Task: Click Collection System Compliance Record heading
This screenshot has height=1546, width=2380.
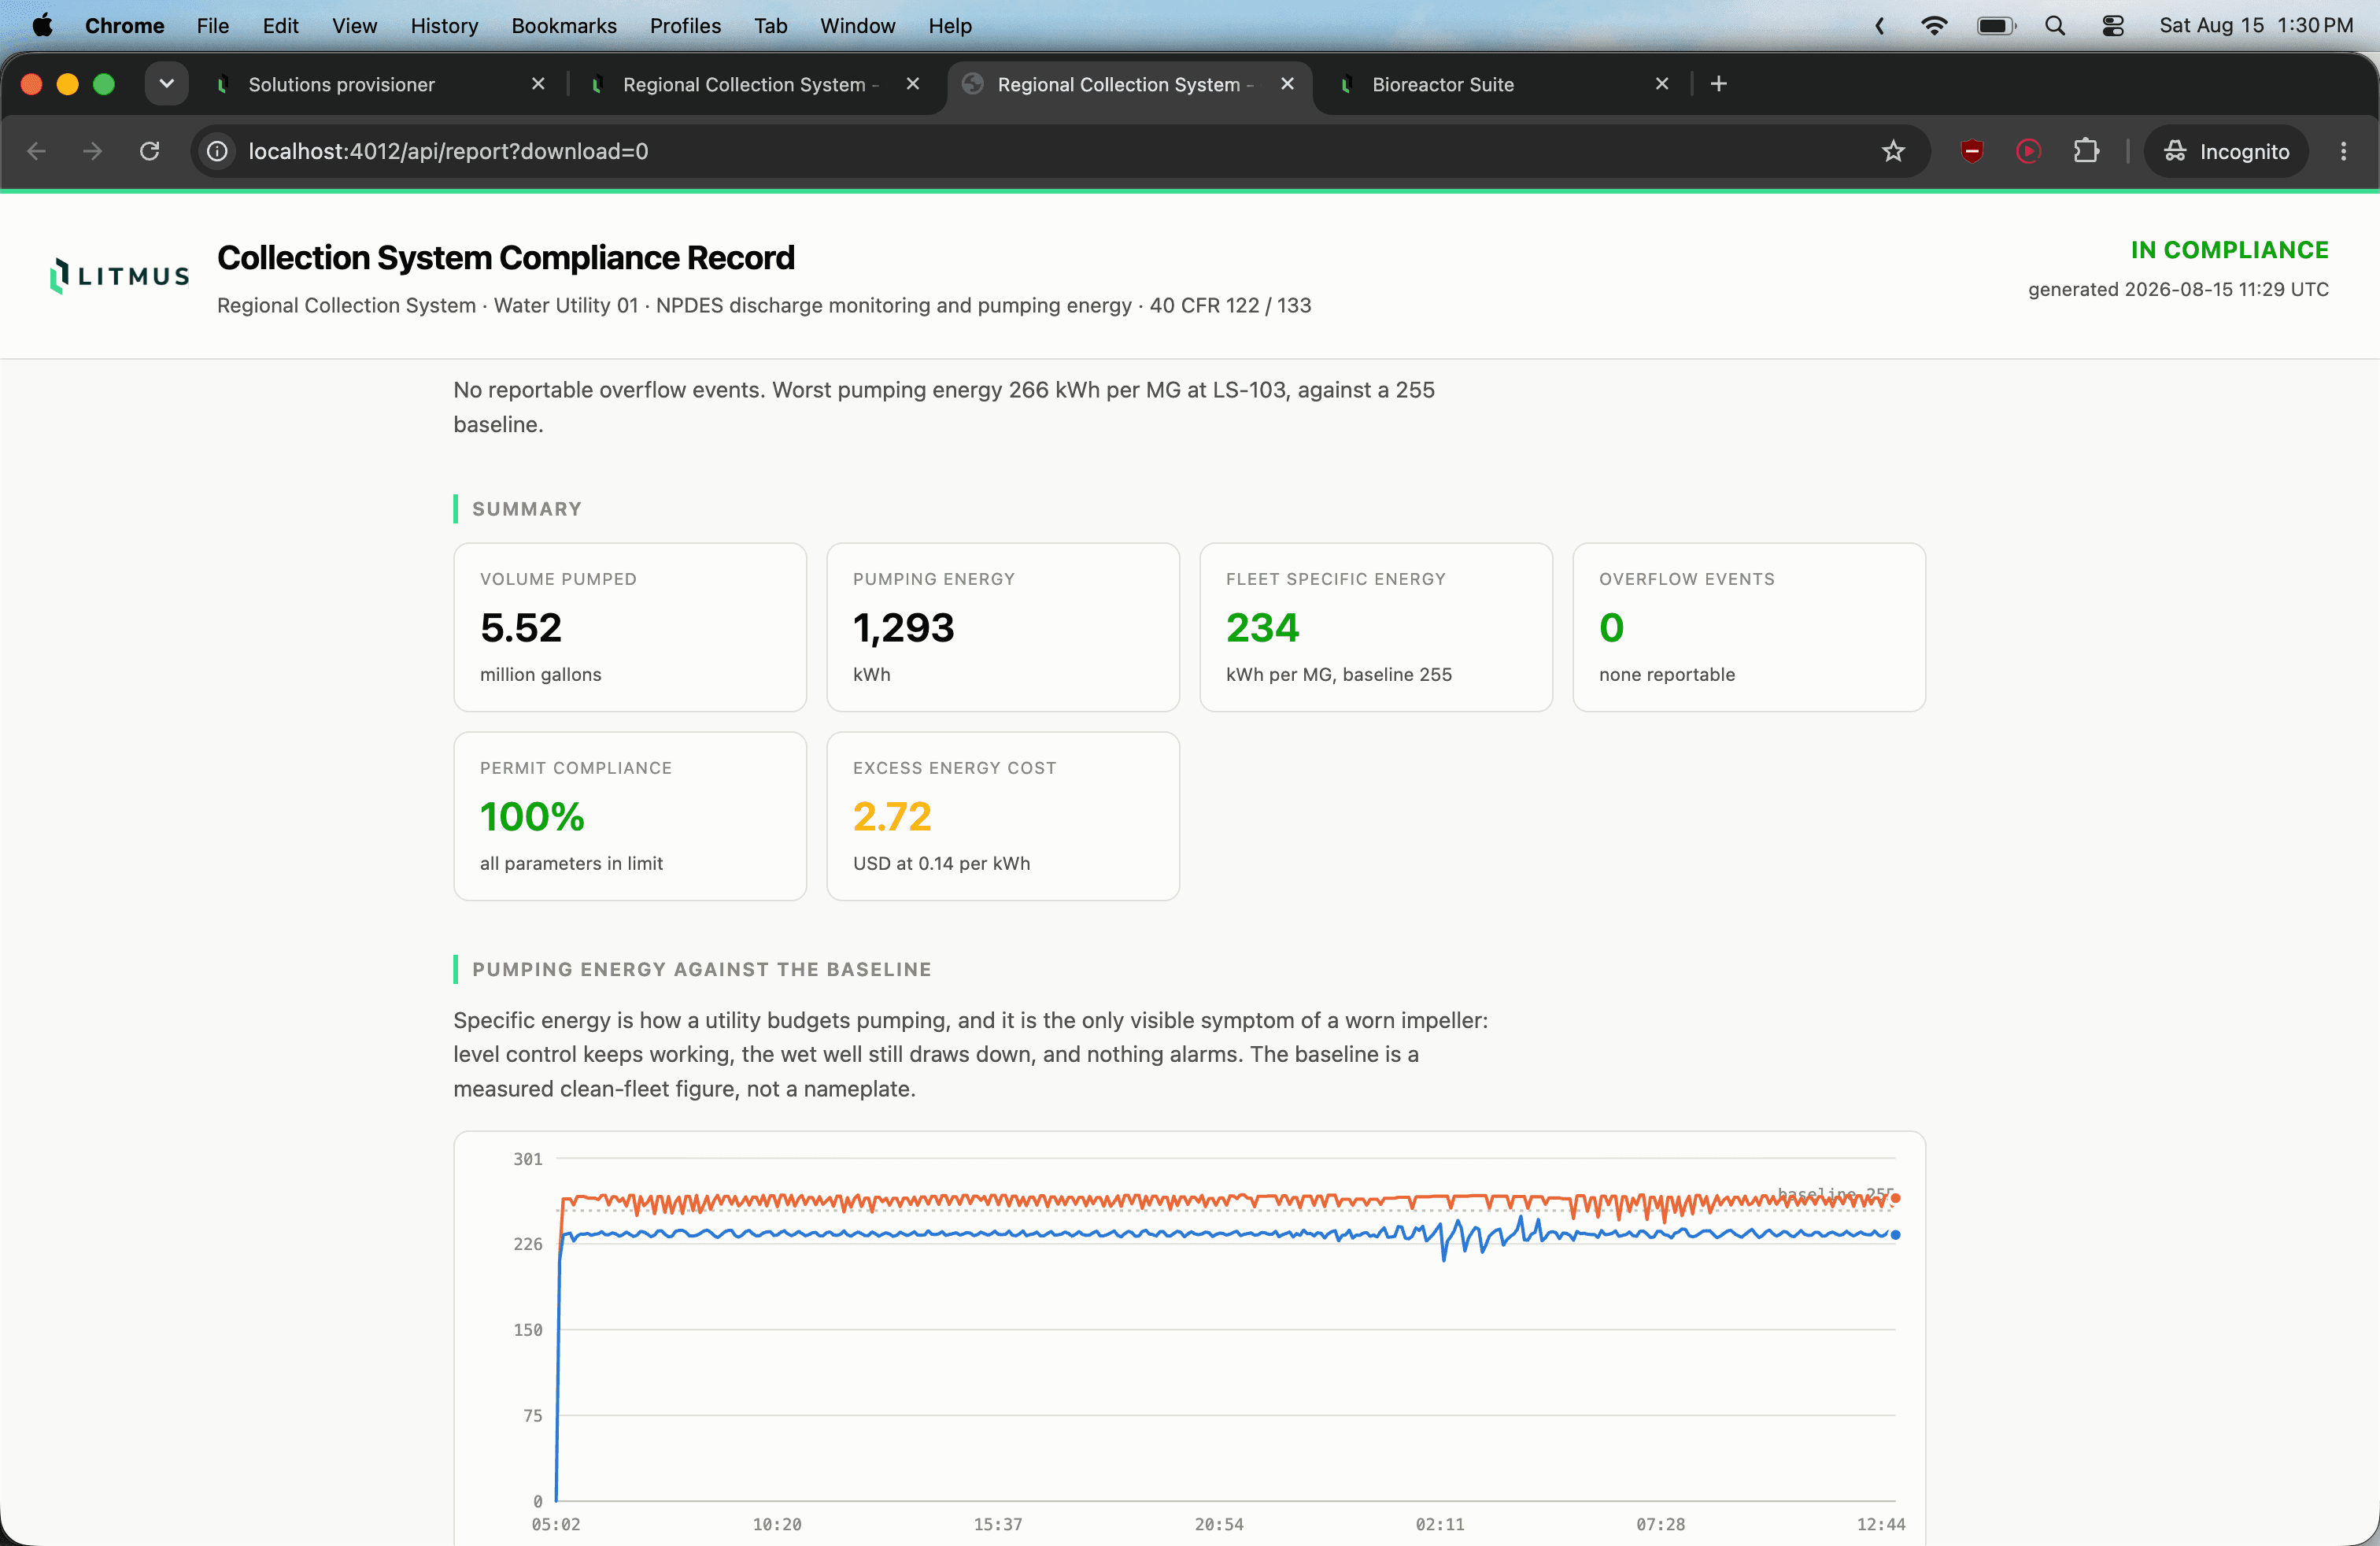Action: 505,258
